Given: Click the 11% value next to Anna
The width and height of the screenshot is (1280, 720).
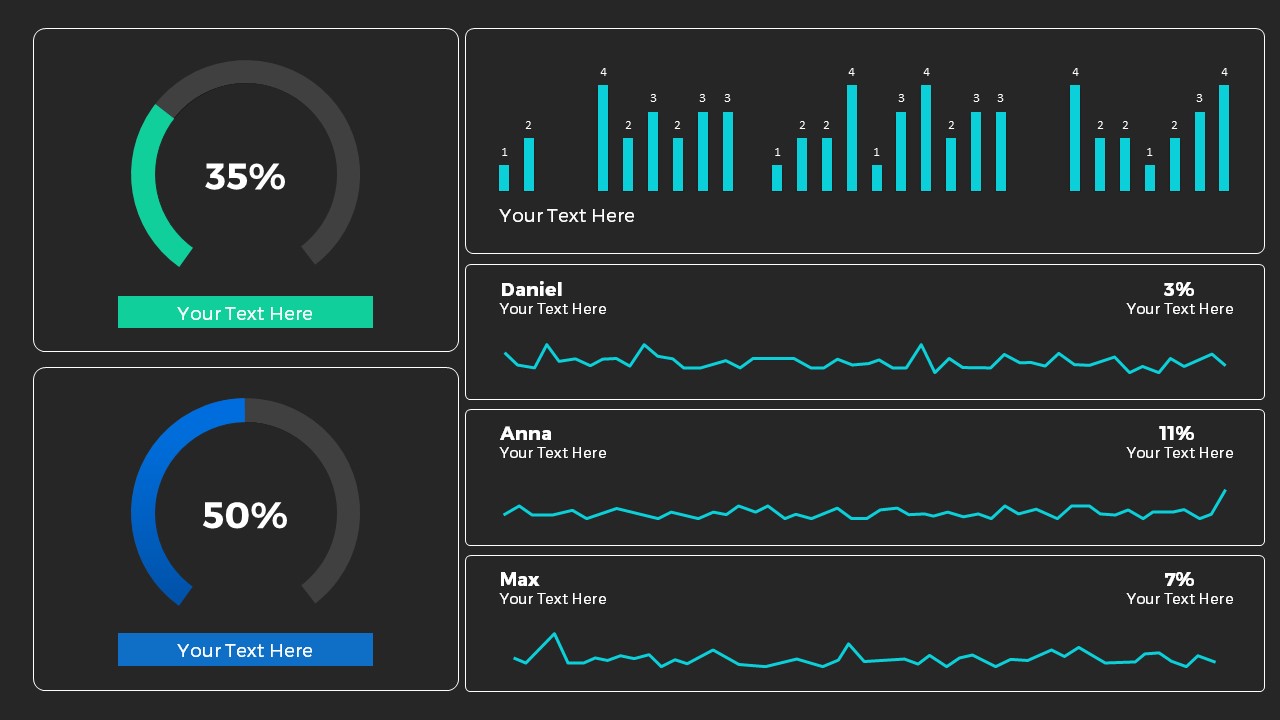Looking at the screenshot, I should (x=1177, y=433).
